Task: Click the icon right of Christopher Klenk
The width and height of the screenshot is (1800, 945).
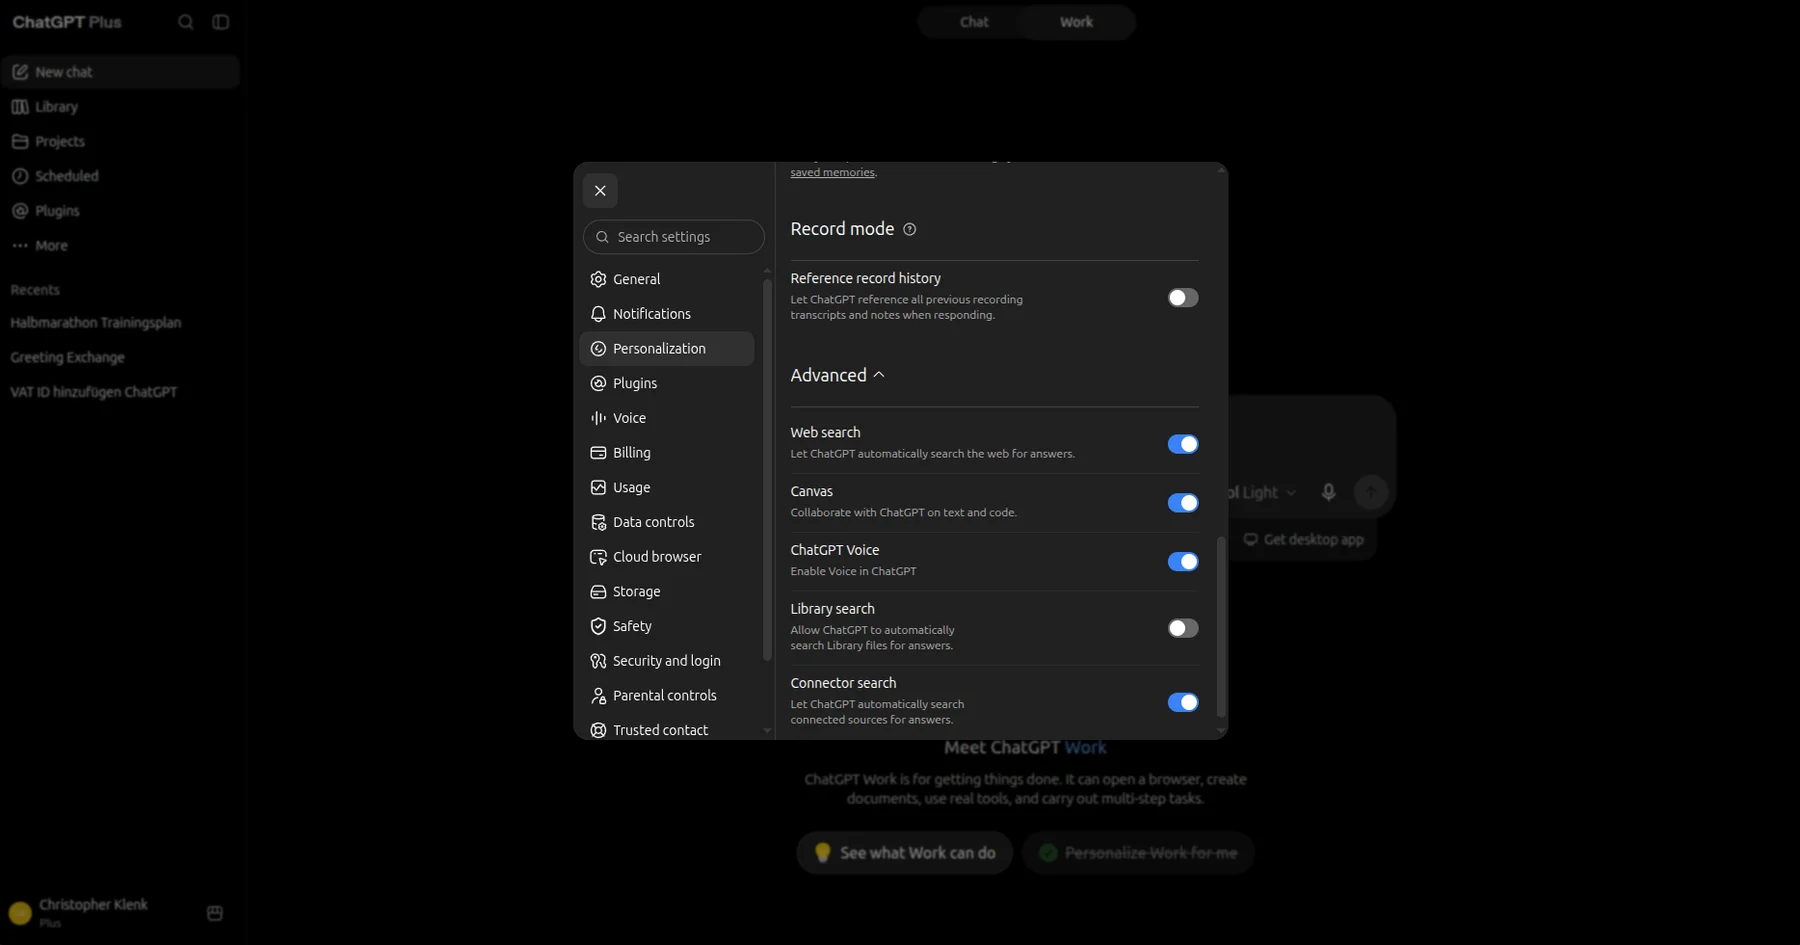Action: (x=214, y=913)
